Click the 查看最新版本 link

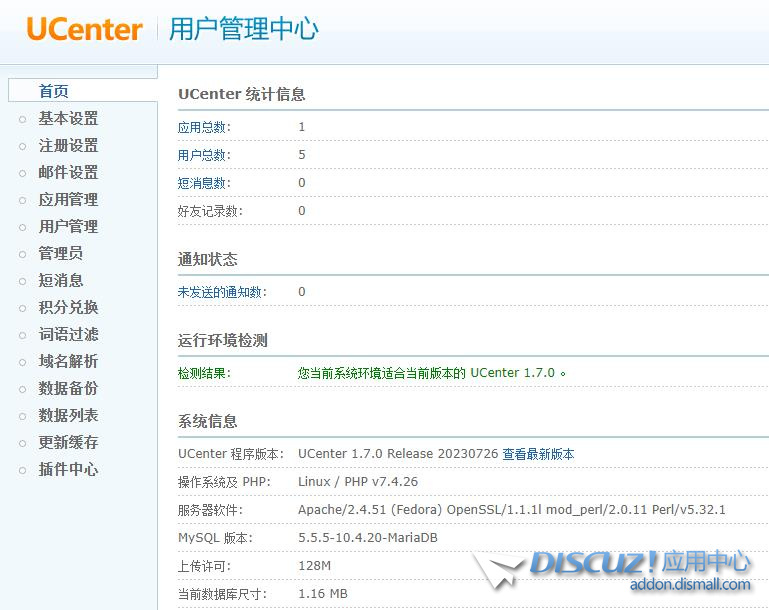point(538,454)
